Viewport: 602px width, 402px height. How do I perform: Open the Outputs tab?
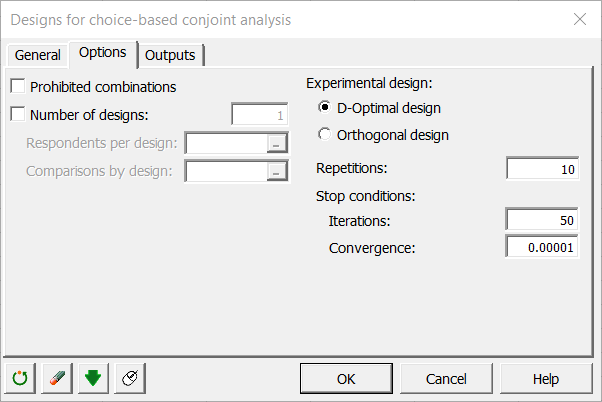(170, 55)
